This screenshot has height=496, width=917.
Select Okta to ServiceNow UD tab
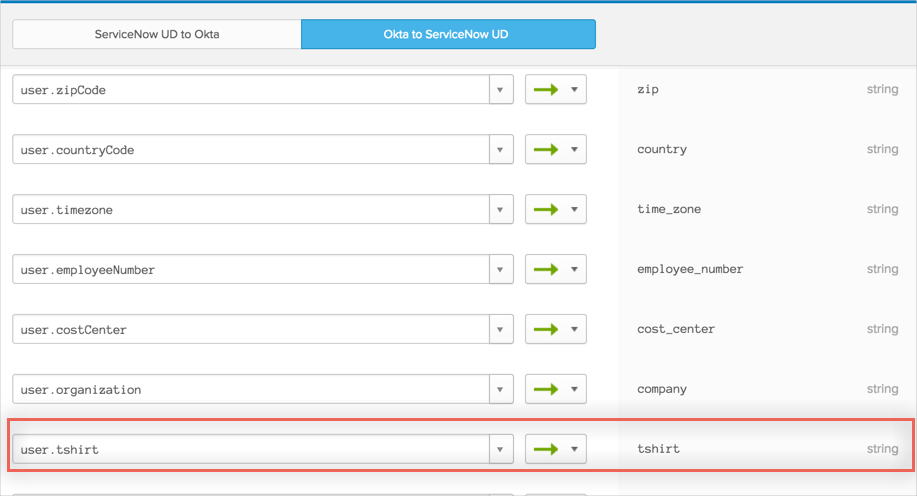pos(447,34)
